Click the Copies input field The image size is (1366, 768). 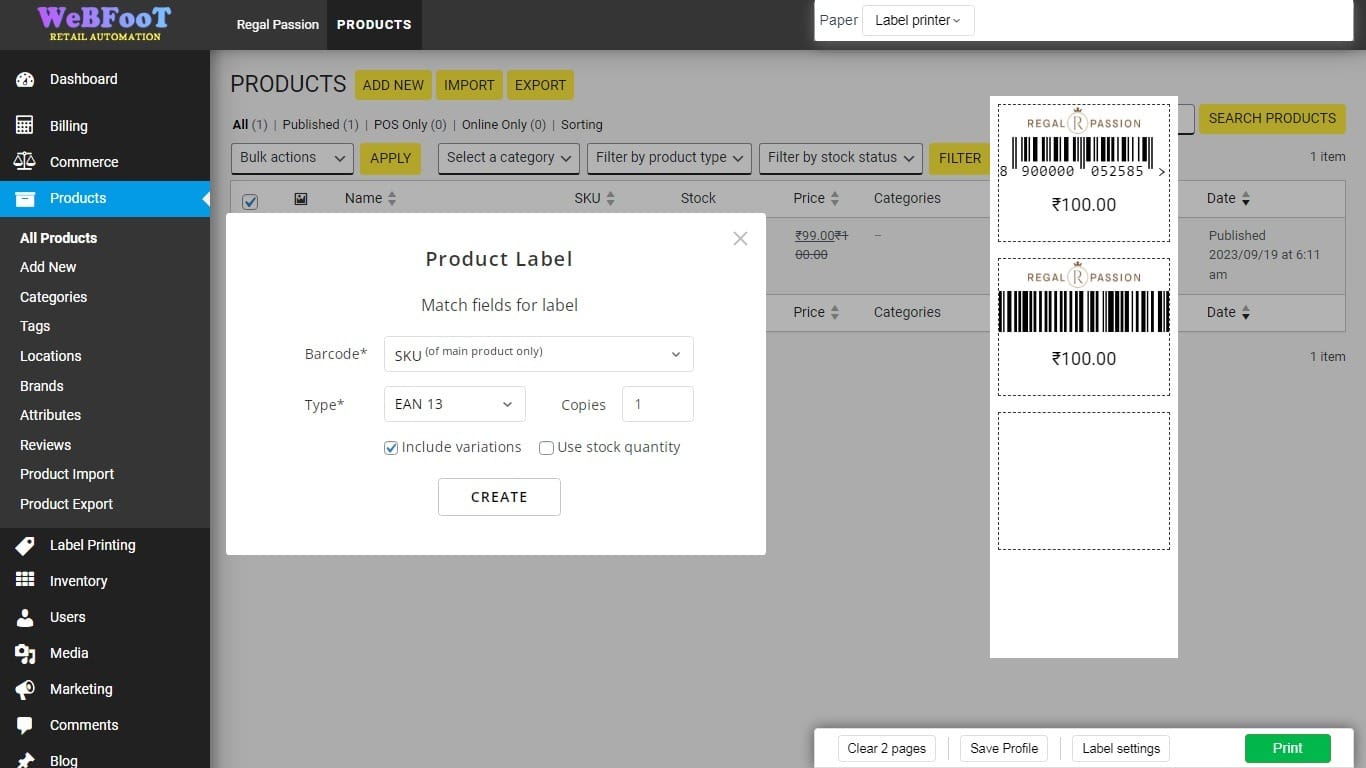[x=658, y=404]
